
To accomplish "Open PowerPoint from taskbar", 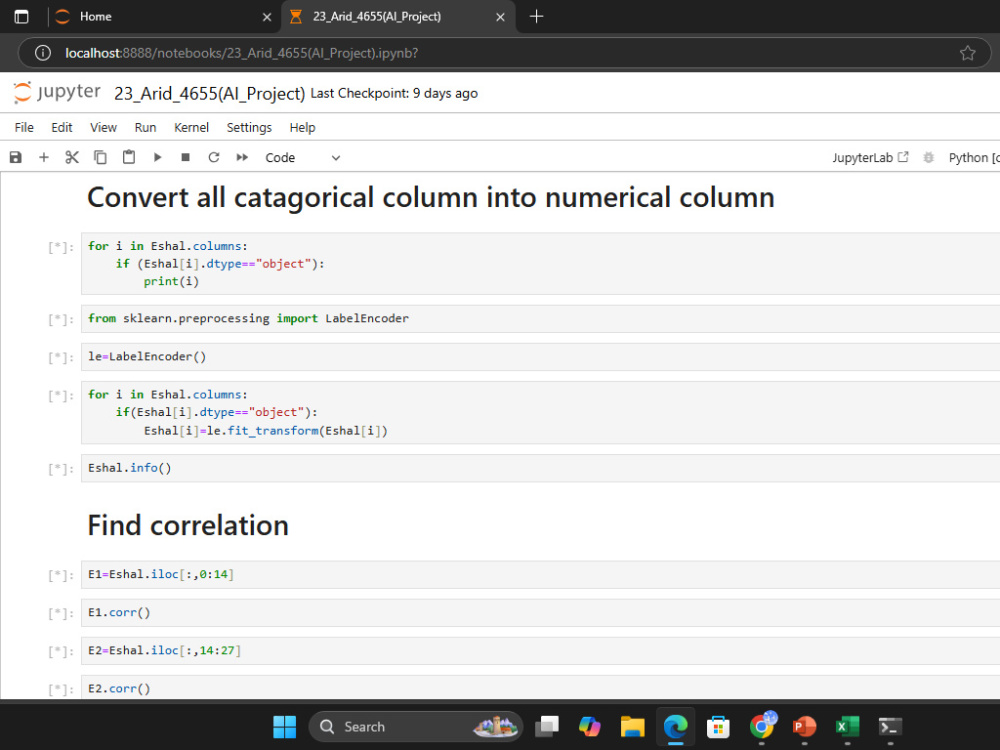I will coord(804,726).
